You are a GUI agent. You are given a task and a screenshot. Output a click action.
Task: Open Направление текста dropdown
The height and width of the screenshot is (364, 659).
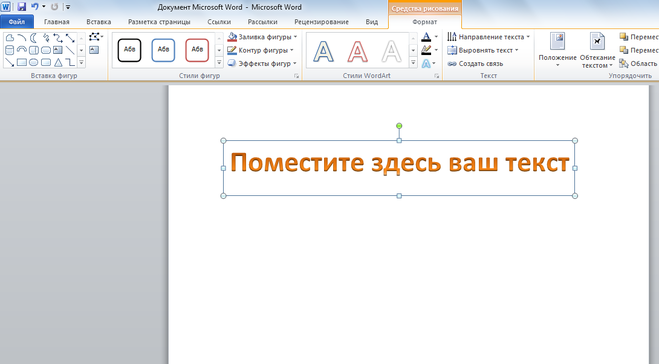click(x=489, y=37)
